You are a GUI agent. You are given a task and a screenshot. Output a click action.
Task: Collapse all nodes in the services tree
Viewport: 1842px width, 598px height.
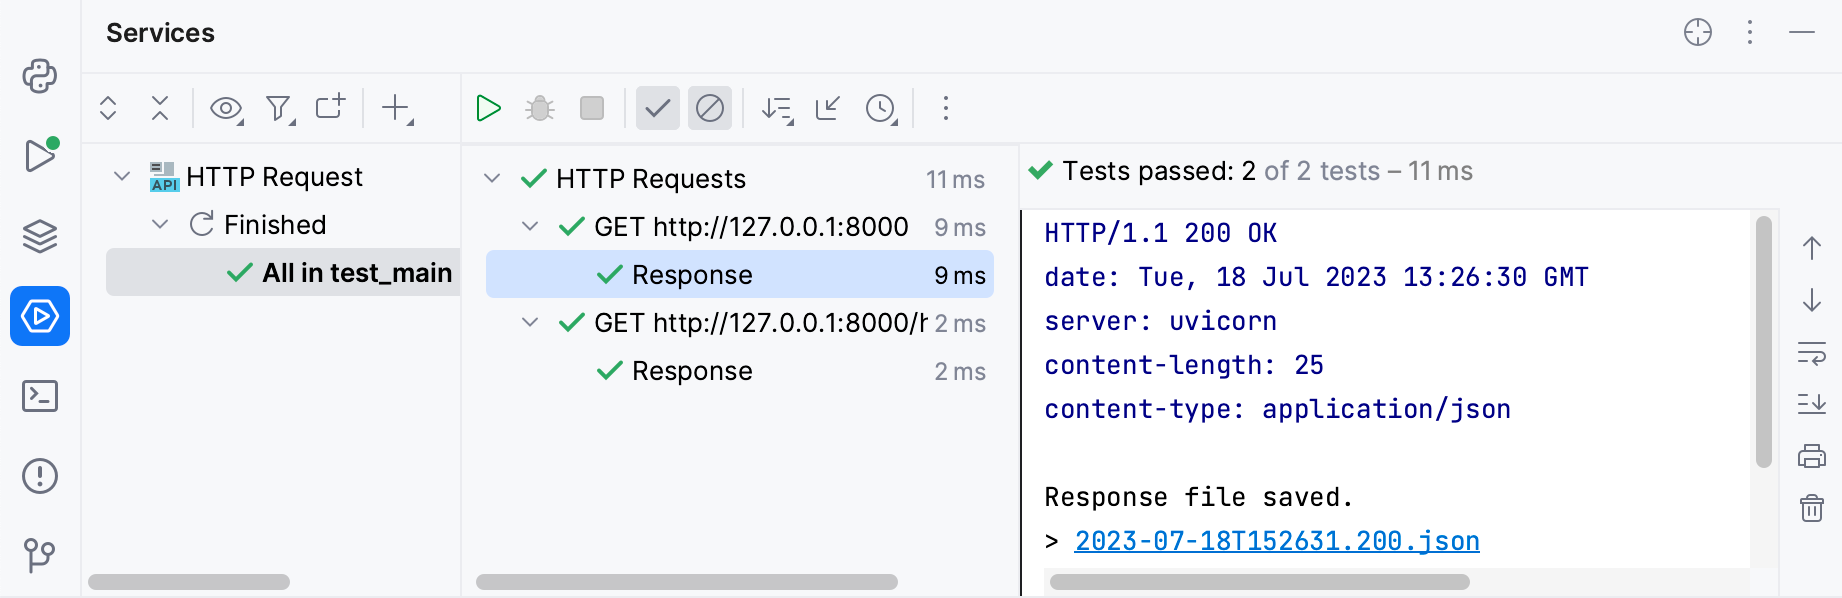coord(160,108)
